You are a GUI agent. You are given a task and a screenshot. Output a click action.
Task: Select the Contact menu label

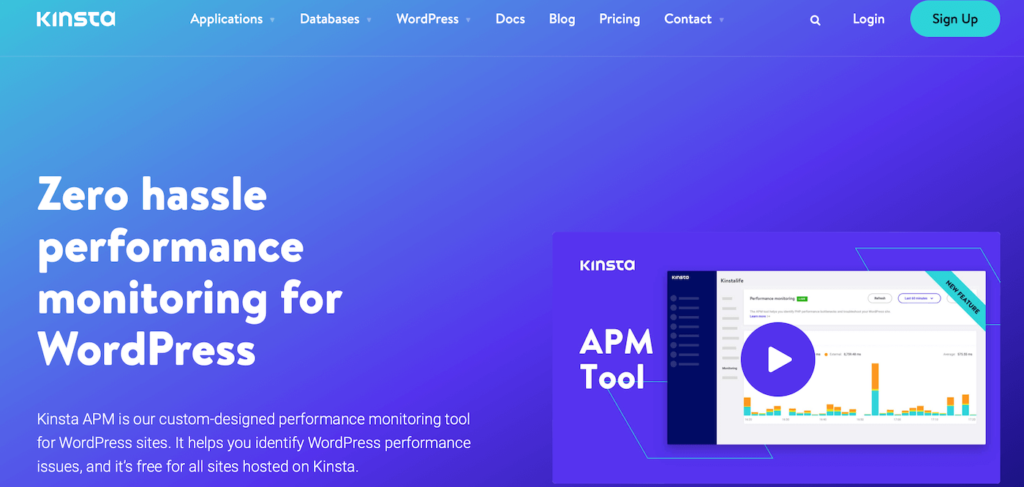[x=688, y=19]
